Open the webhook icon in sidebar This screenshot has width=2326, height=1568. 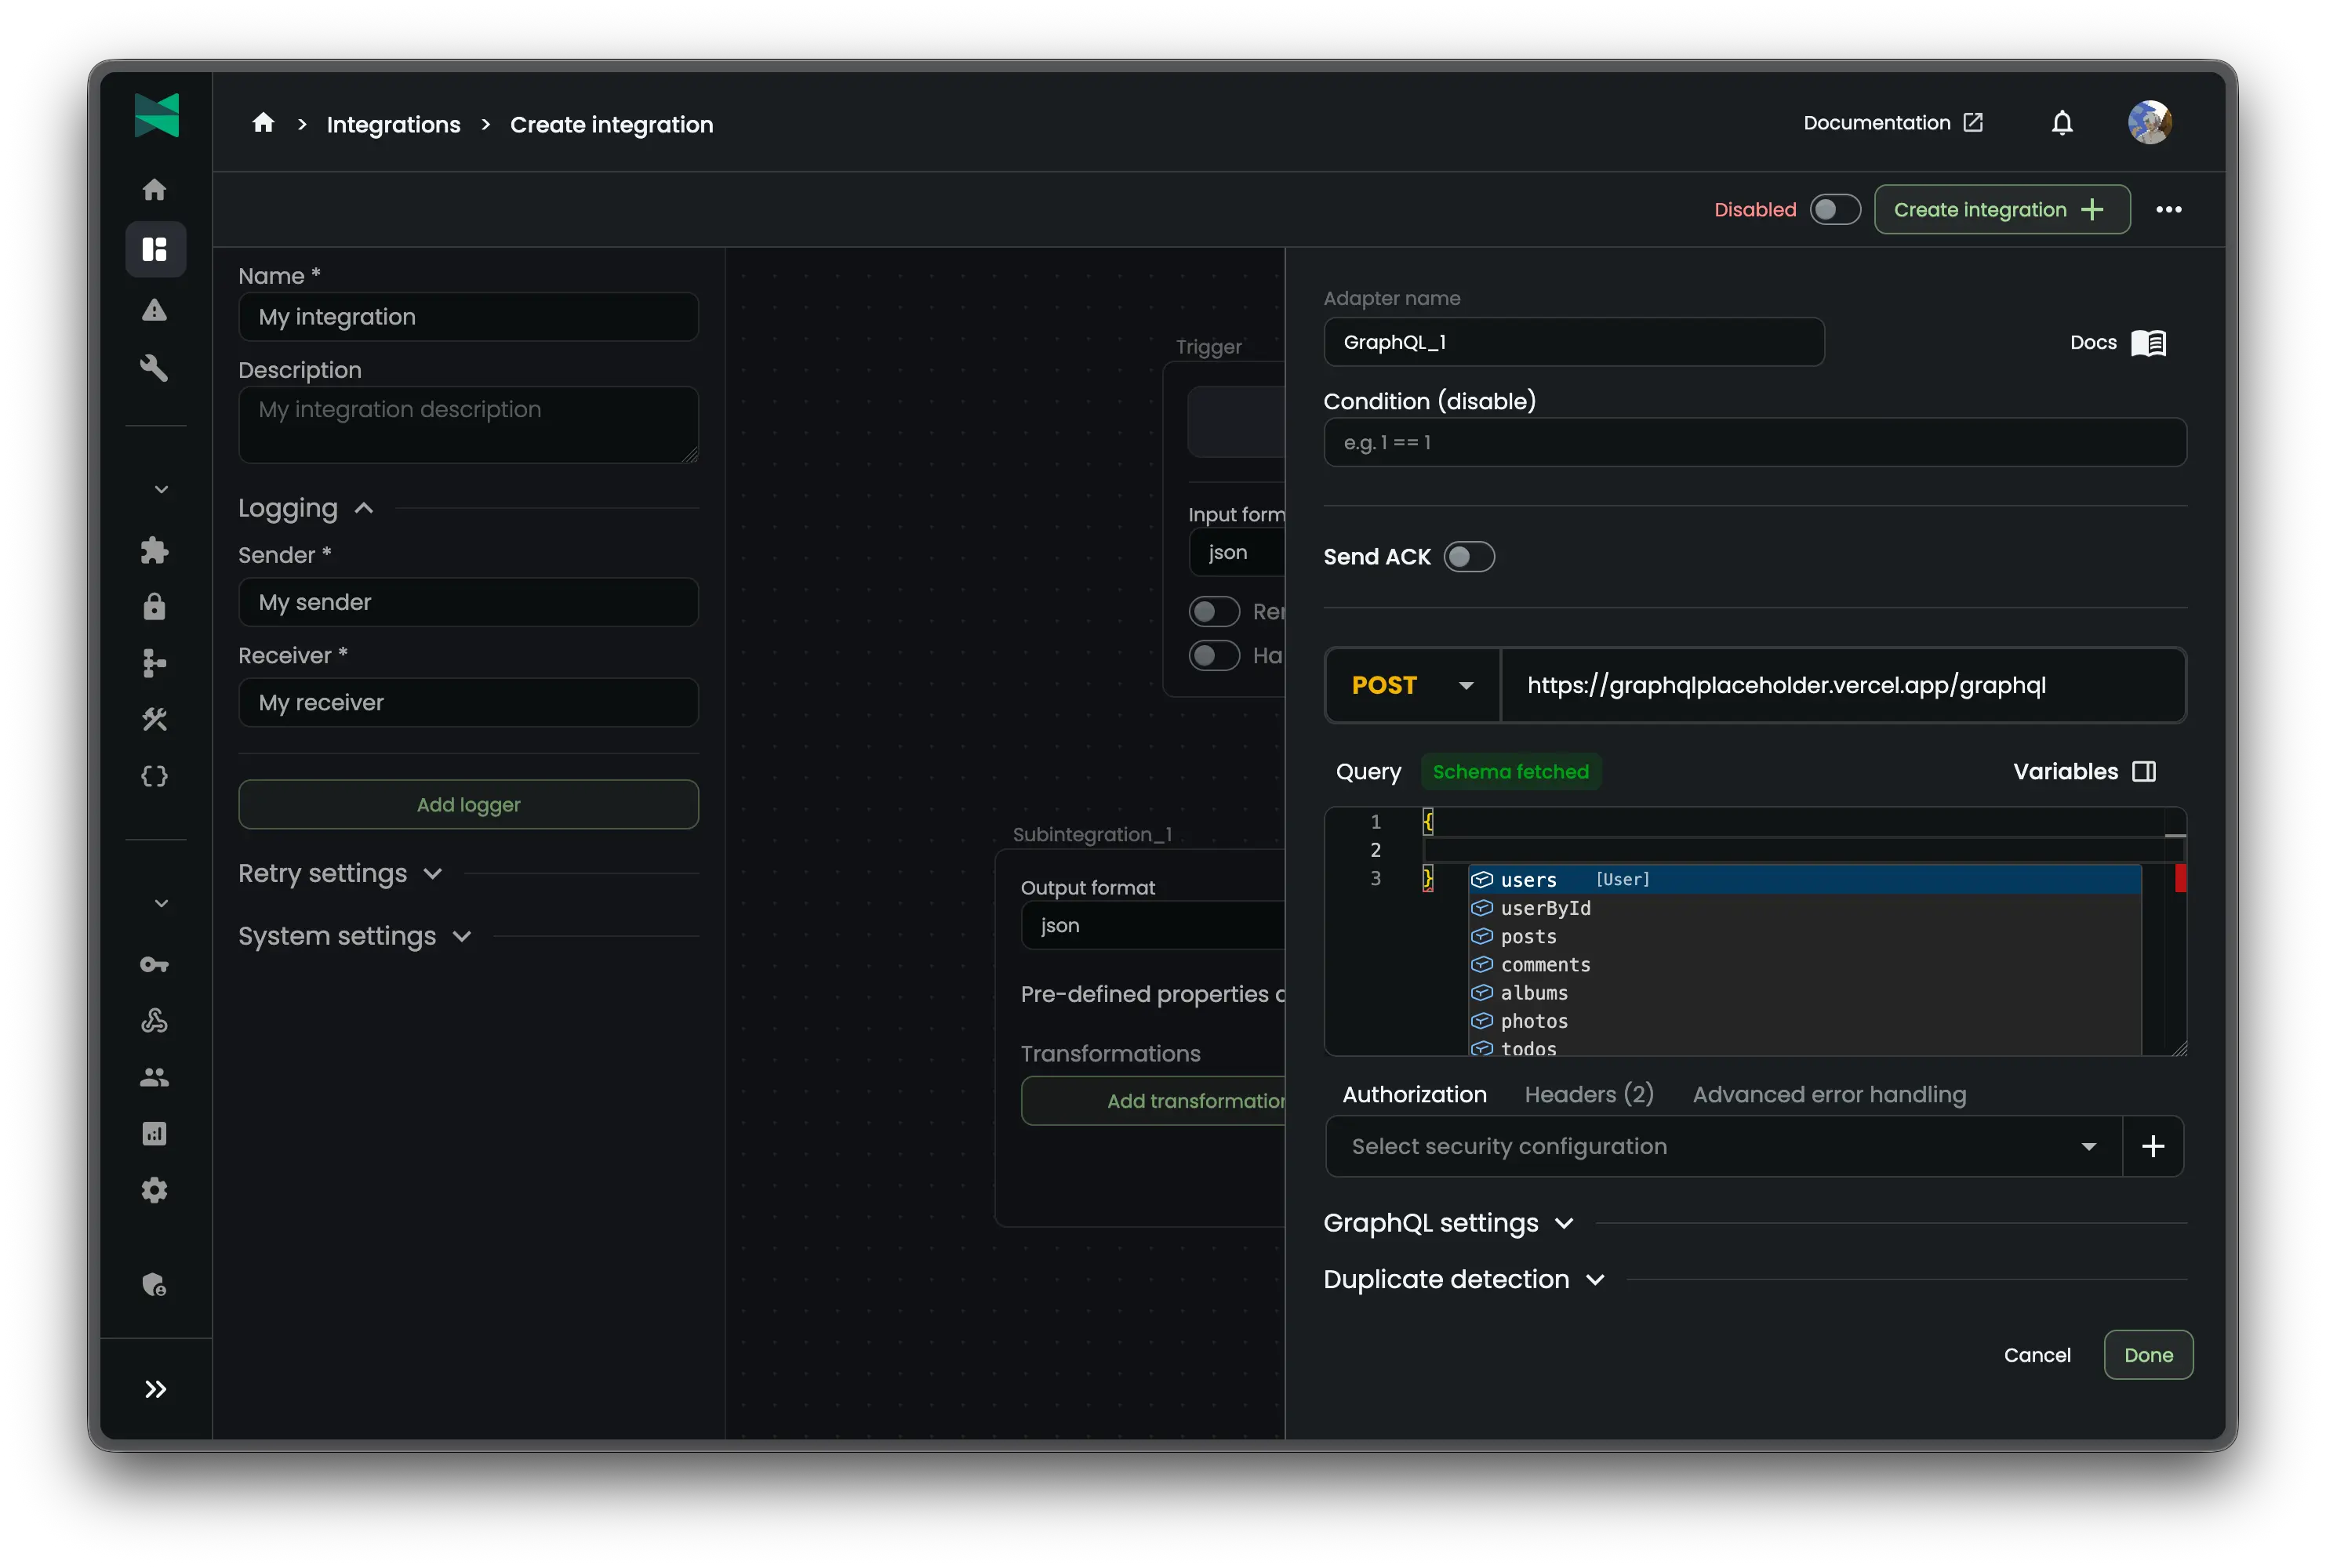(x=154, y=1021)
